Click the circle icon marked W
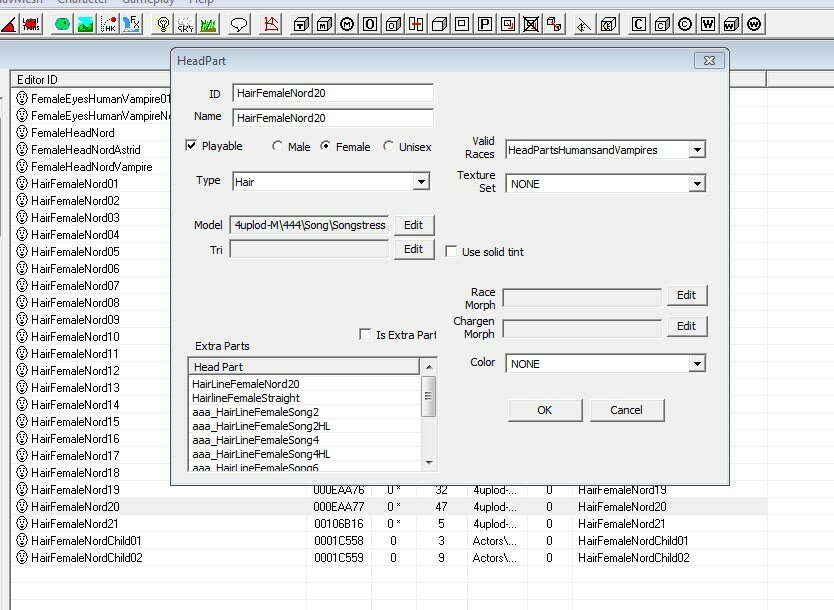834x610 pixels. coord(754,24)
